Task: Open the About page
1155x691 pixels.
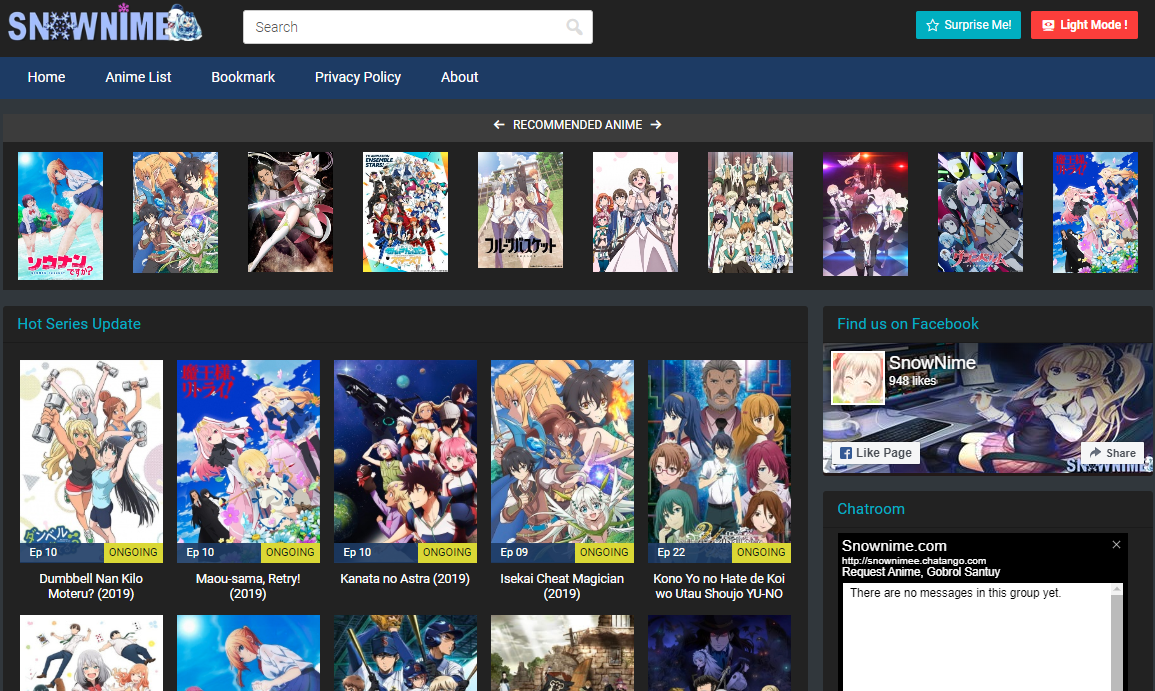Action: [460, 77]
